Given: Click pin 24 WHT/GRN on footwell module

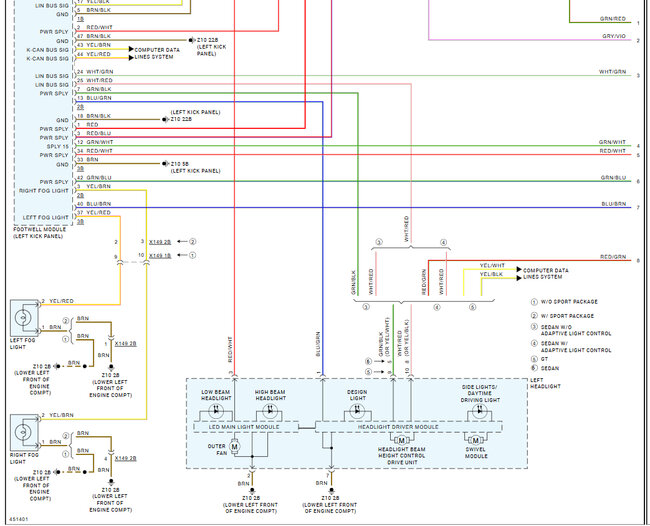Looking at the screenshot, I should coord(95,71).
